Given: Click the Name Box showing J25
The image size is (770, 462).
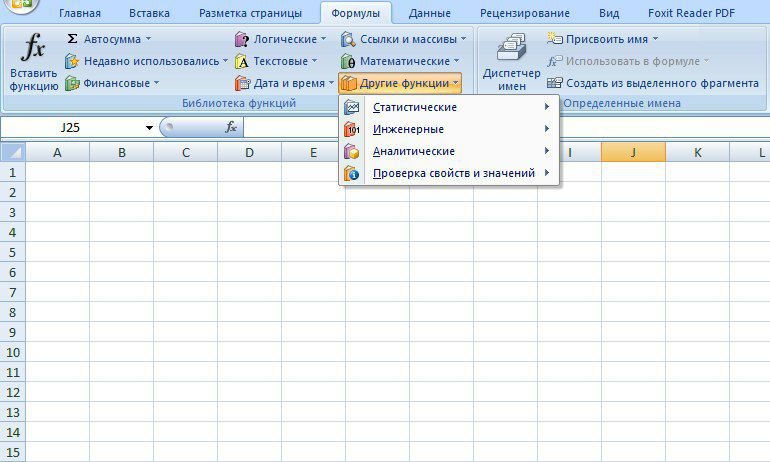Looking at the screenshot, I should click(x=71, y=128).
